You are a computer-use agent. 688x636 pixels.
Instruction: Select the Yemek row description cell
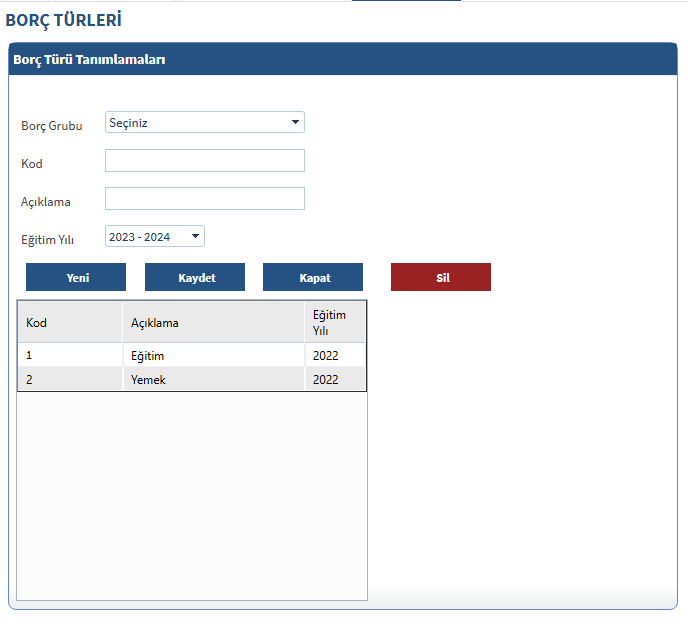point(213,380)
